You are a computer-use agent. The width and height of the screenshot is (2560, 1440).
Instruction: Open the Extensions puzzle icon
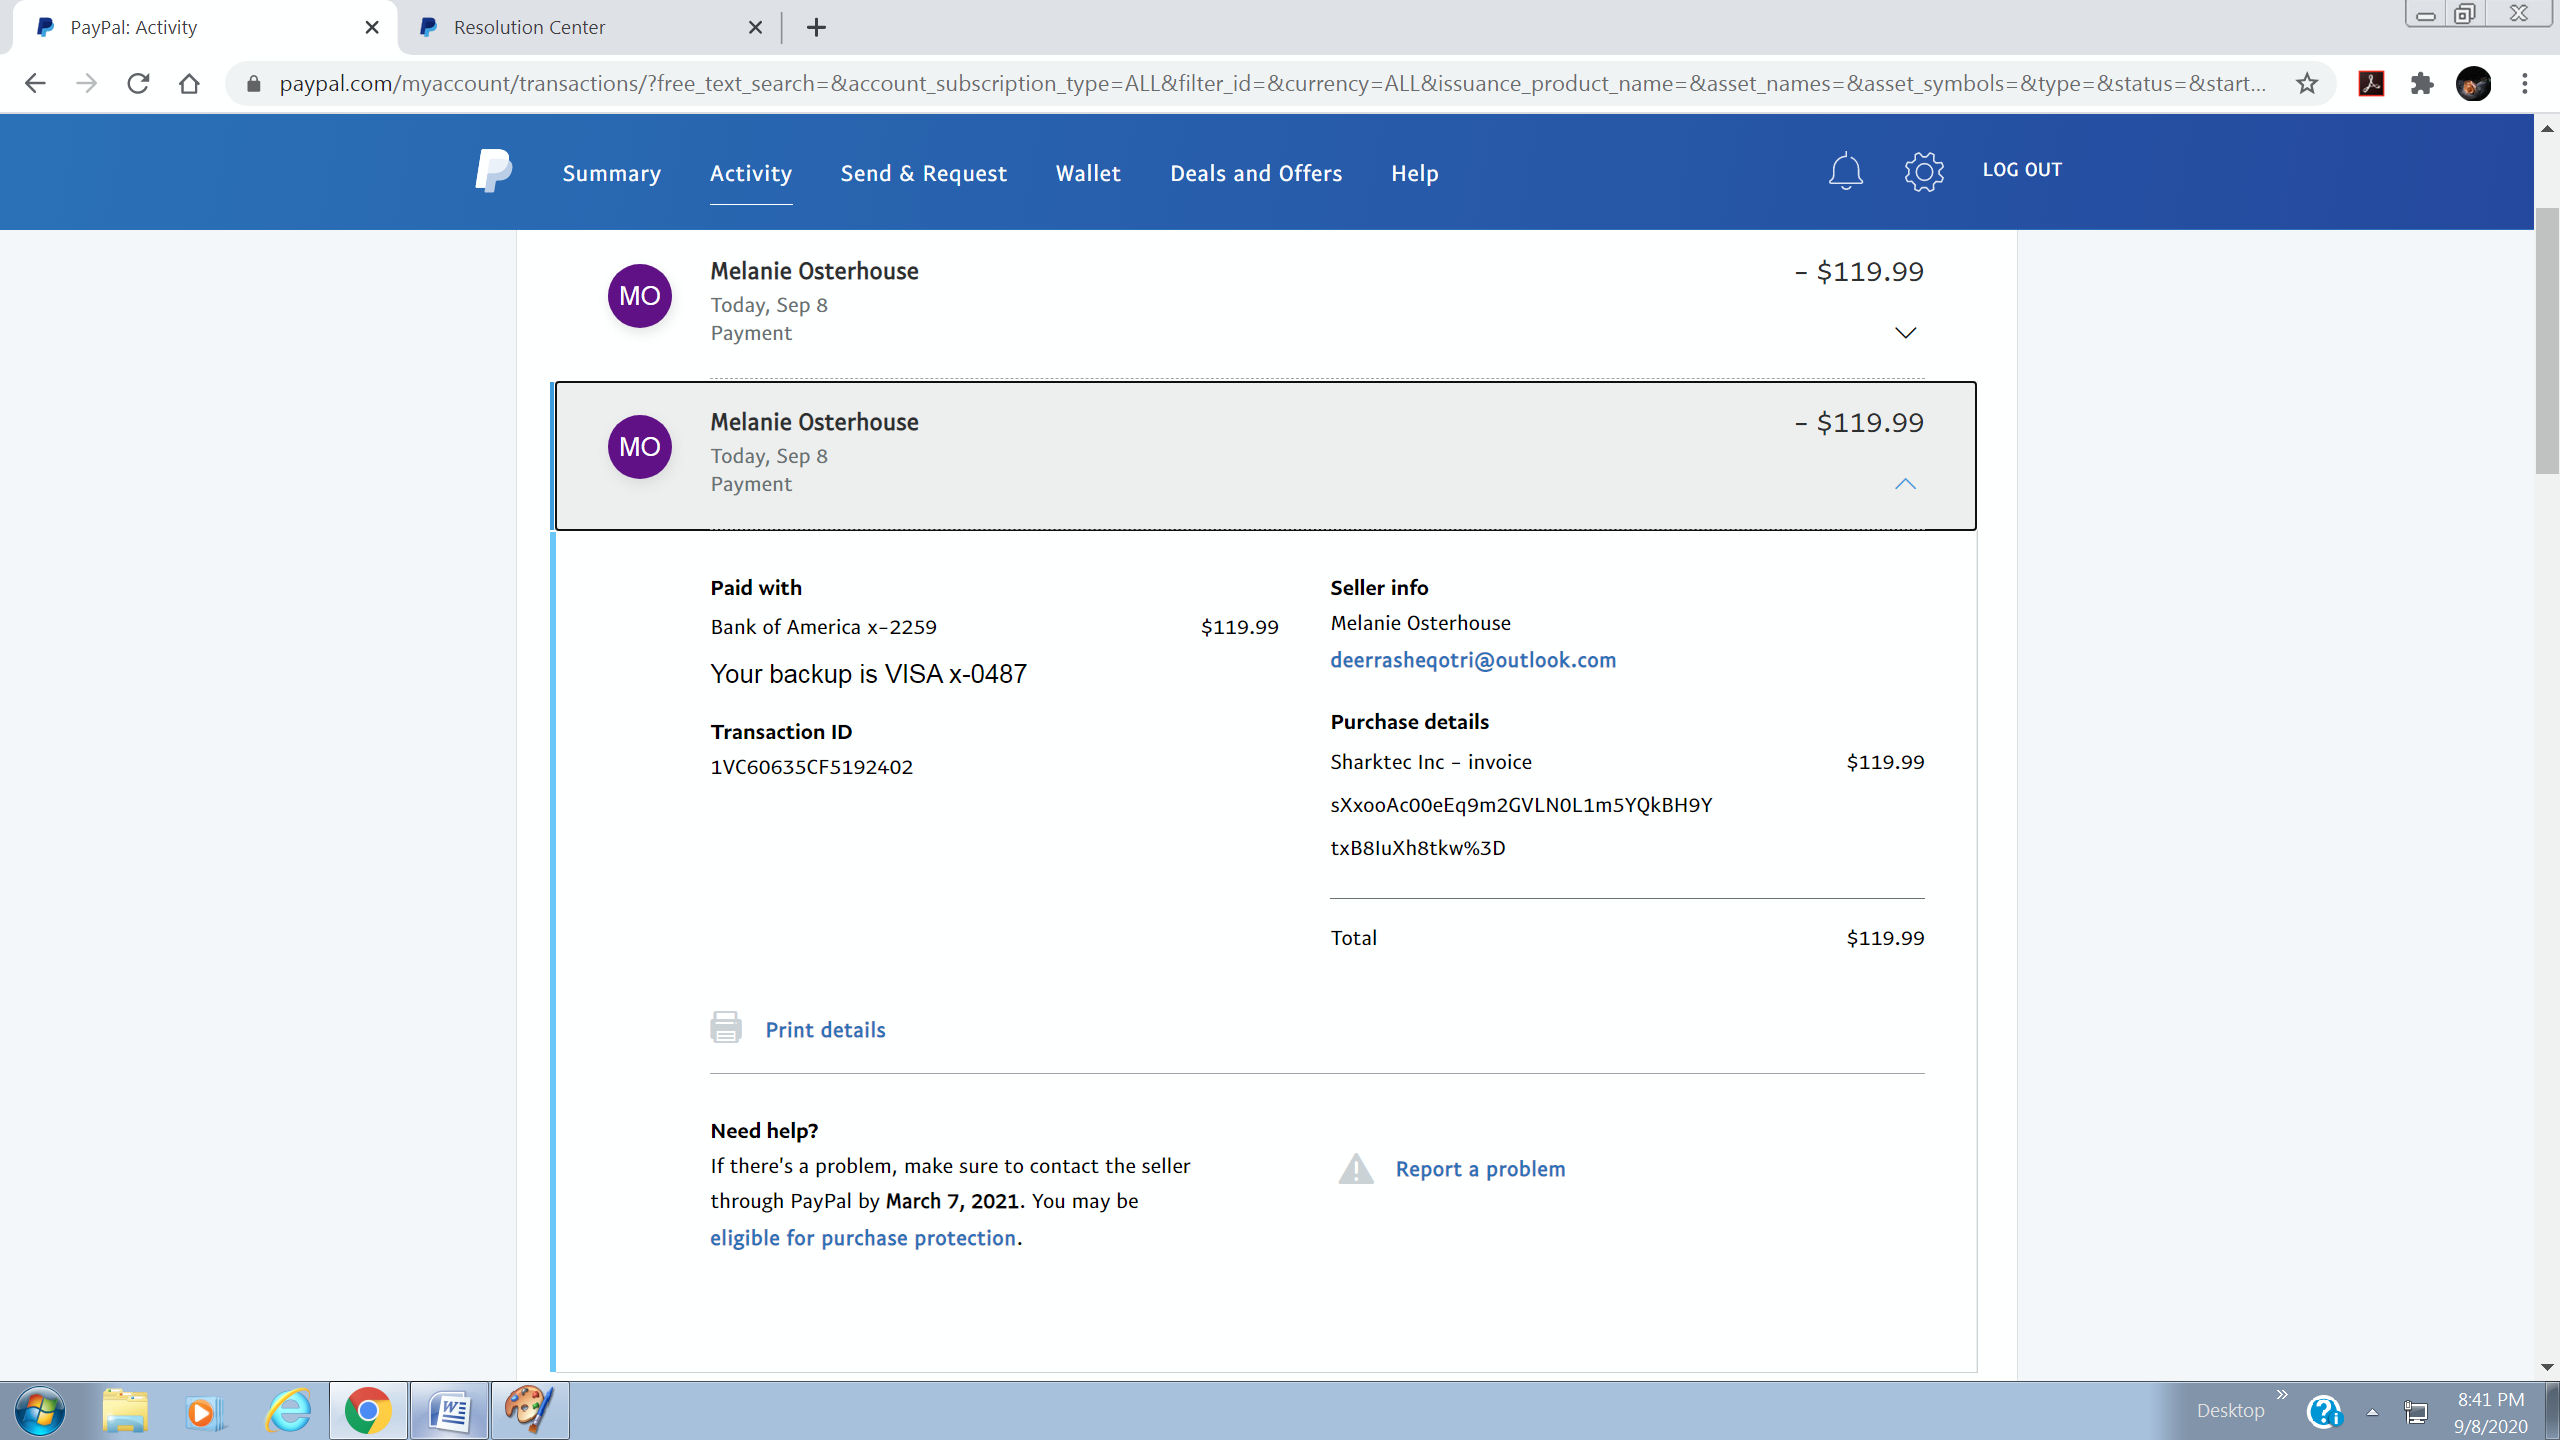point(2422,84)
